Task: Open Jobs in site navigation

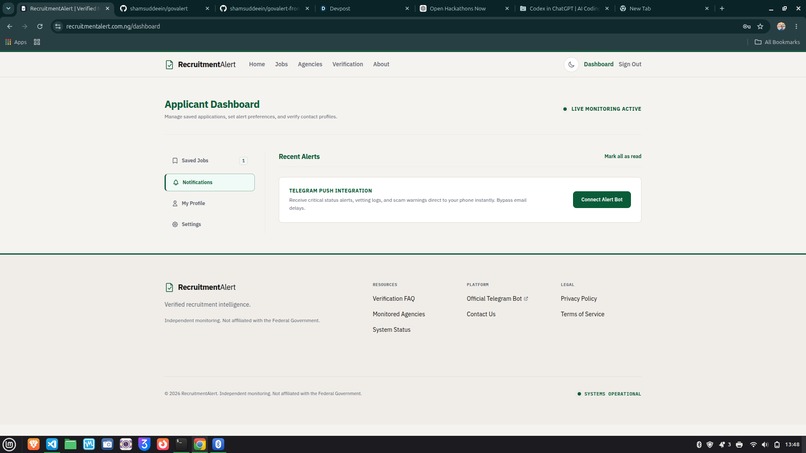Action: pos(281,64)
